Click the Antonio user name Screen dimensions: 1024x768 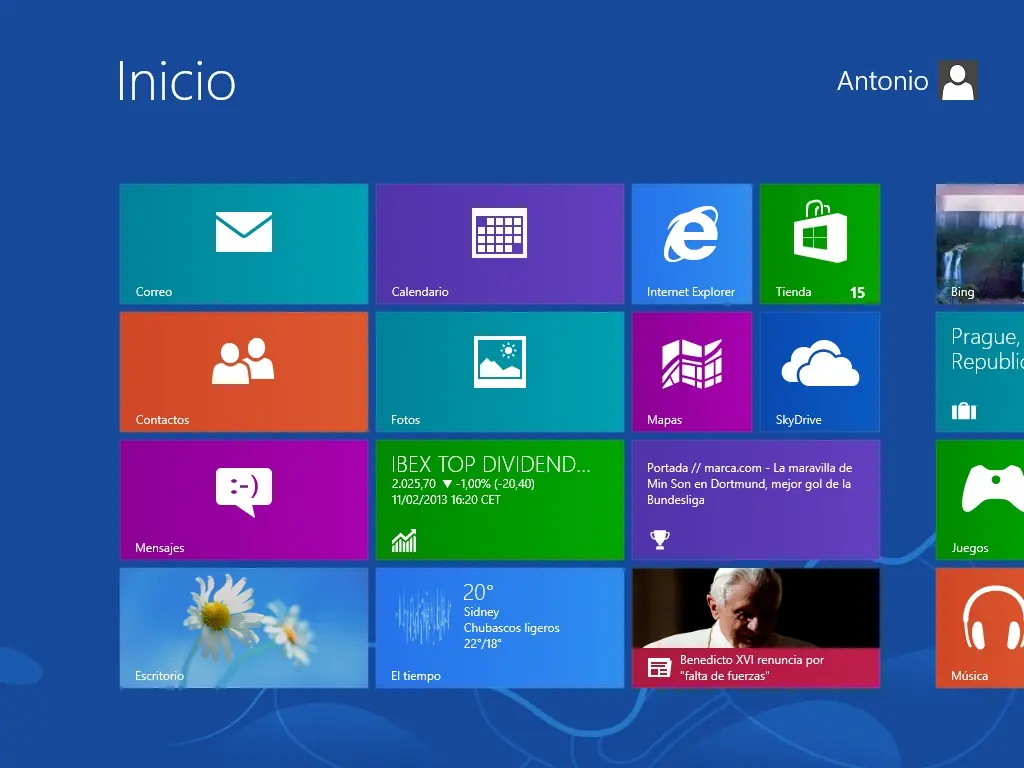[x=882, y=81]
